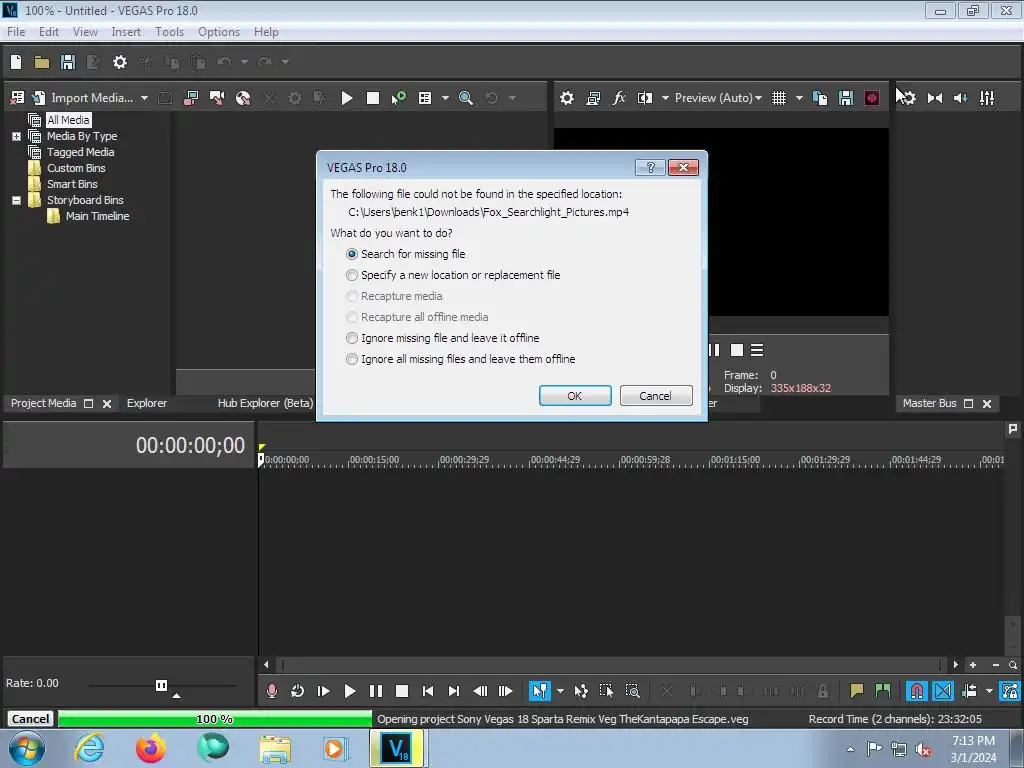Expand the Media By Type tree node
Screen dimensions: 1024x768
(16, 136)
